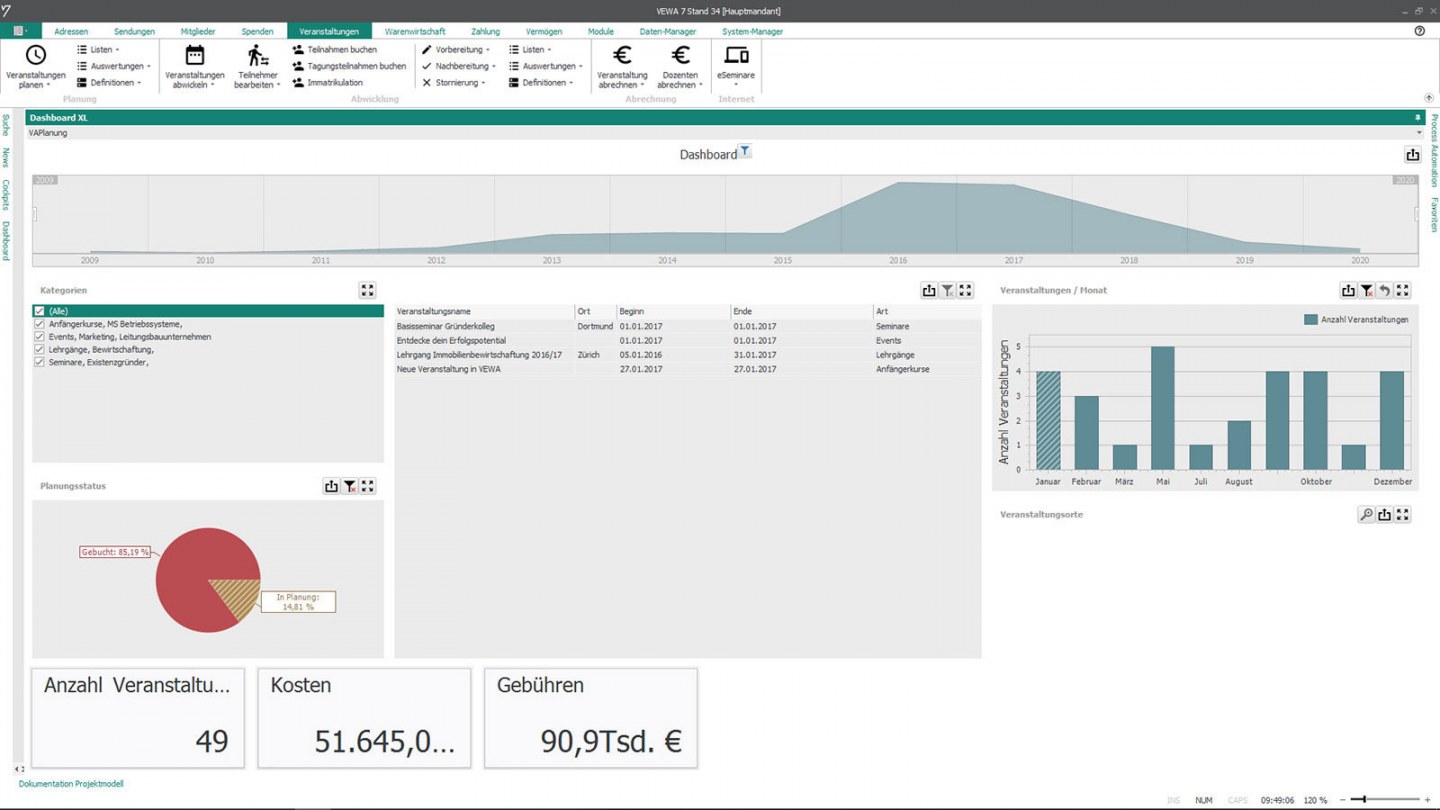Clear the filter on Veranstaltungen / Monat
The image size is (1440, 810).
tap(1366, 290)
